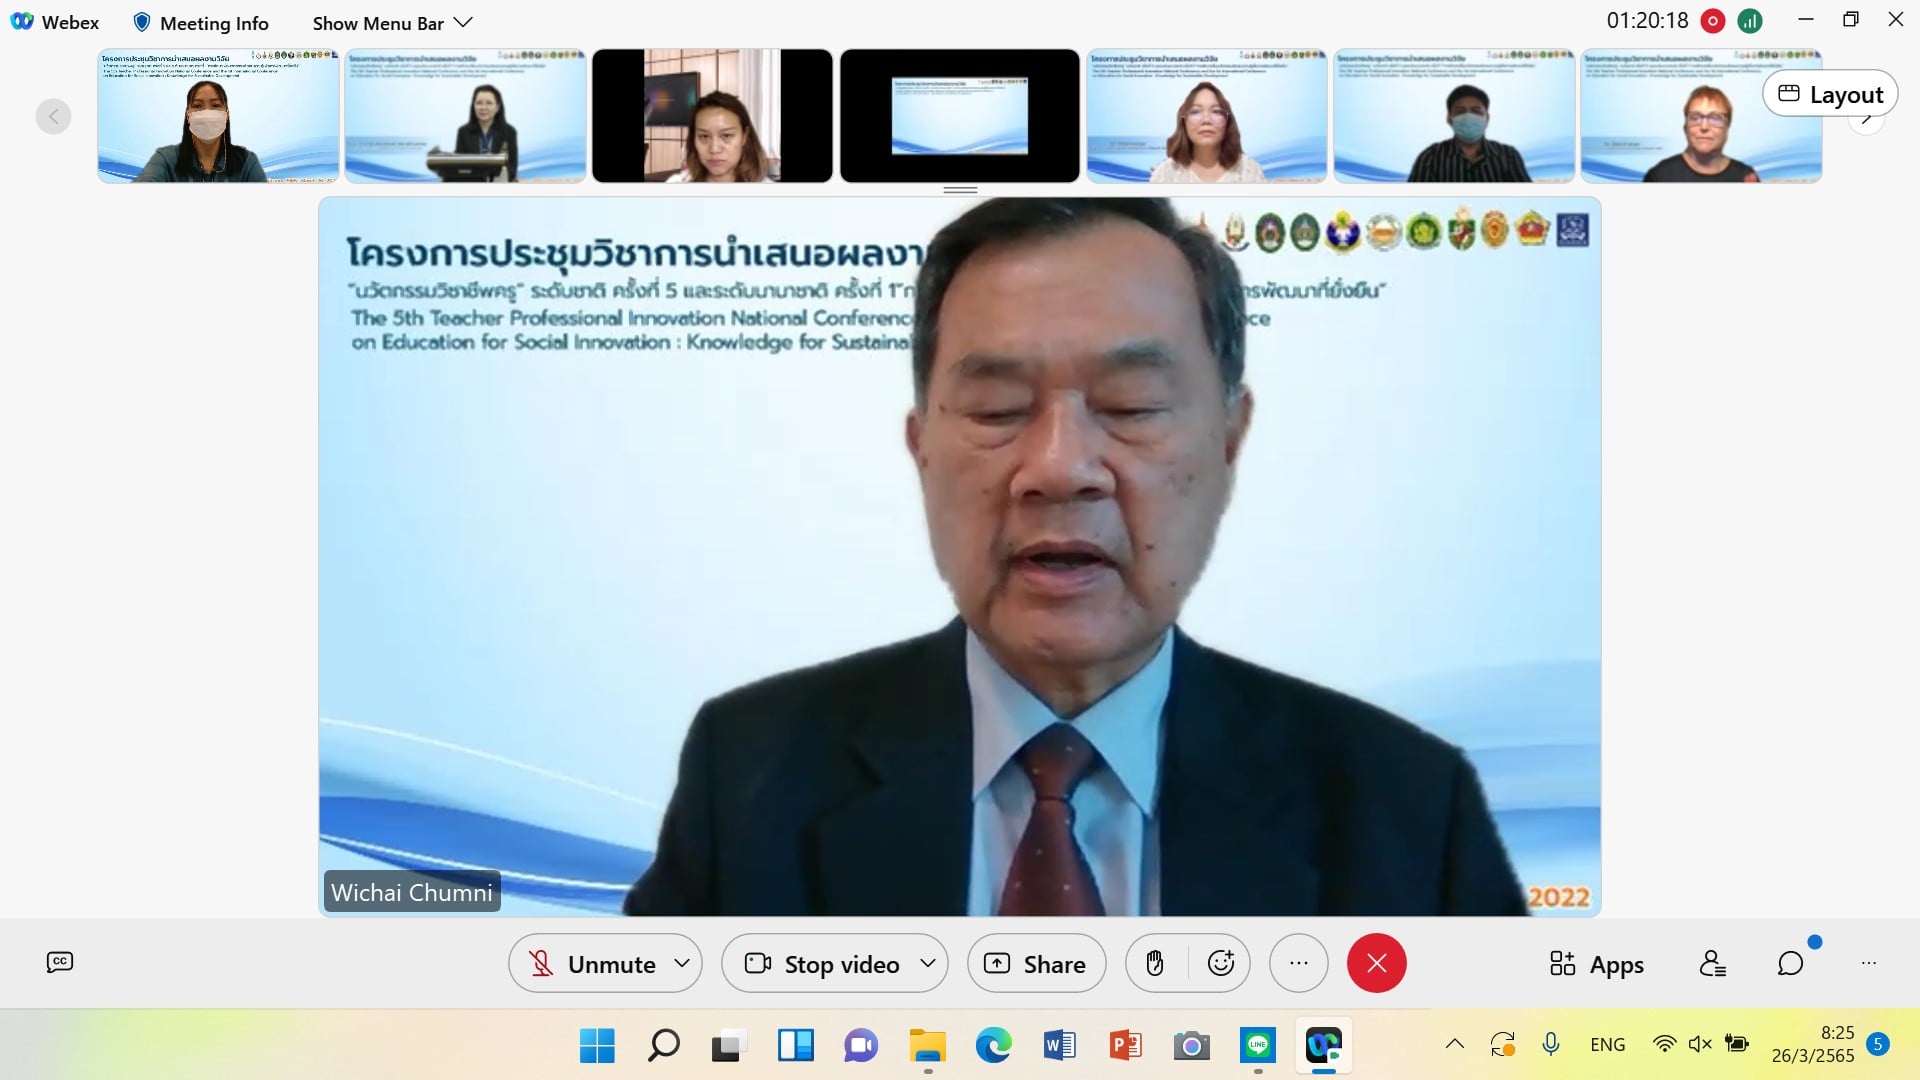Select thumbnail of woman wearing glasses

(x=1207, y=116)
